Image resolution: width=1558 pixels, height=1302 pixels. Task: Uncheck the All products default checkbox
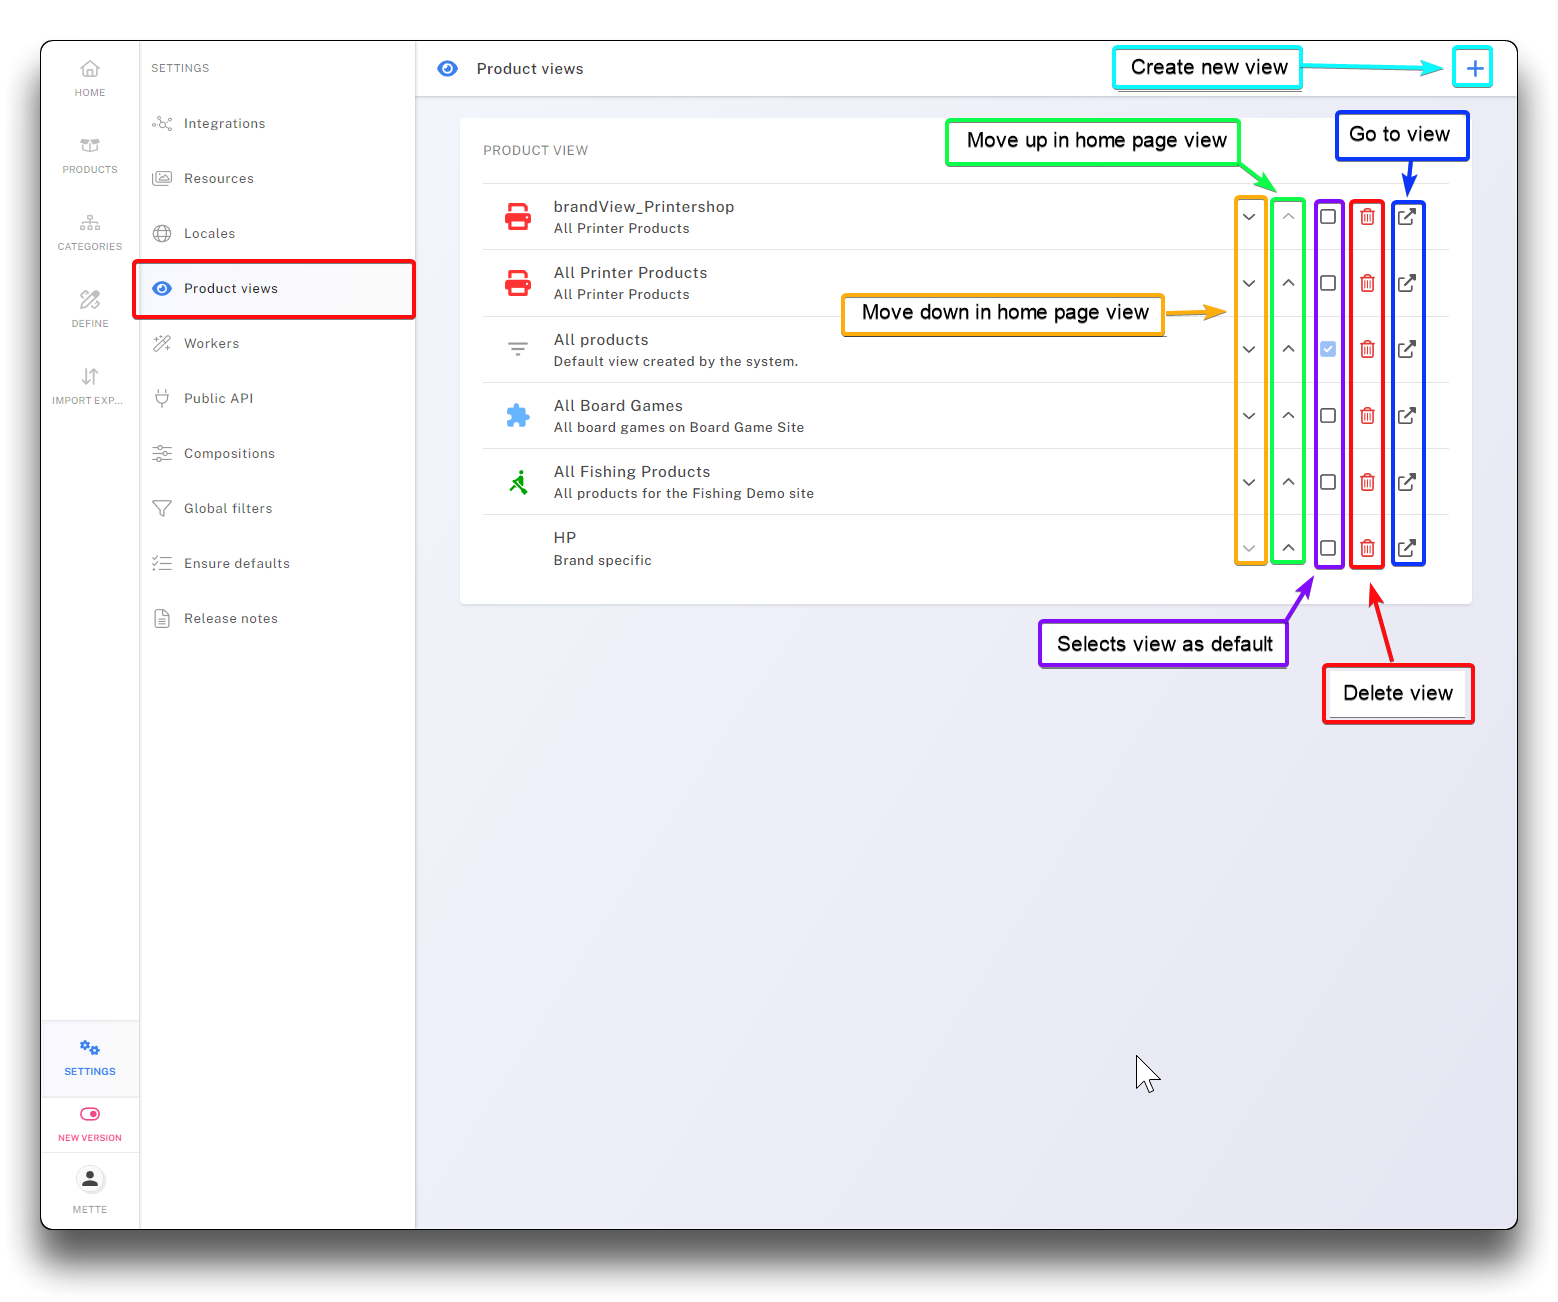pyautogui.click(x=1328, y=349)
